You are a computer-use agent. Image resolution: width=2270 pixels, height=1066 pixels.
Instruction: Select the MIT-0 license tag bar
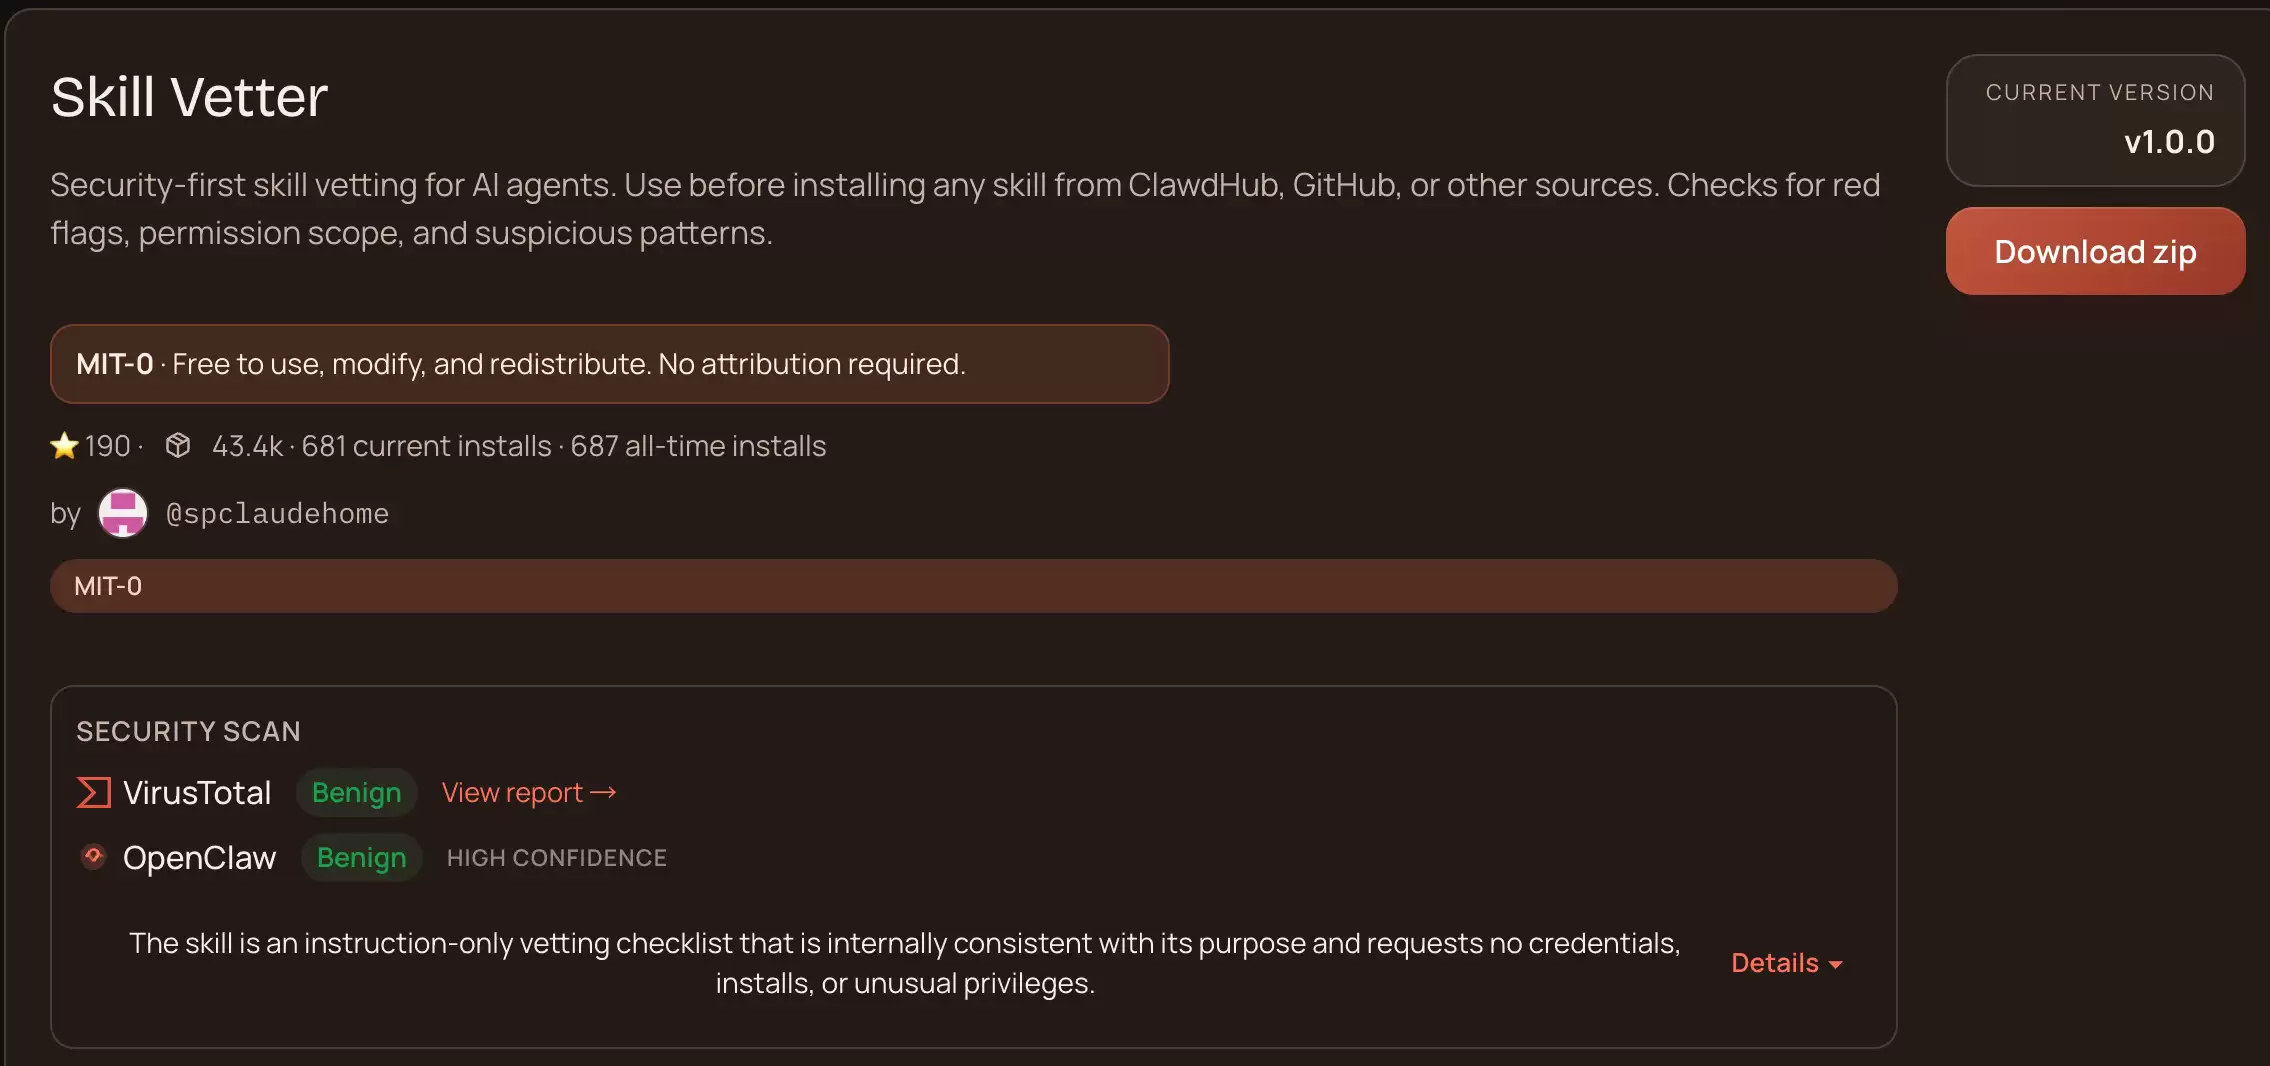[x=973, y=586]
